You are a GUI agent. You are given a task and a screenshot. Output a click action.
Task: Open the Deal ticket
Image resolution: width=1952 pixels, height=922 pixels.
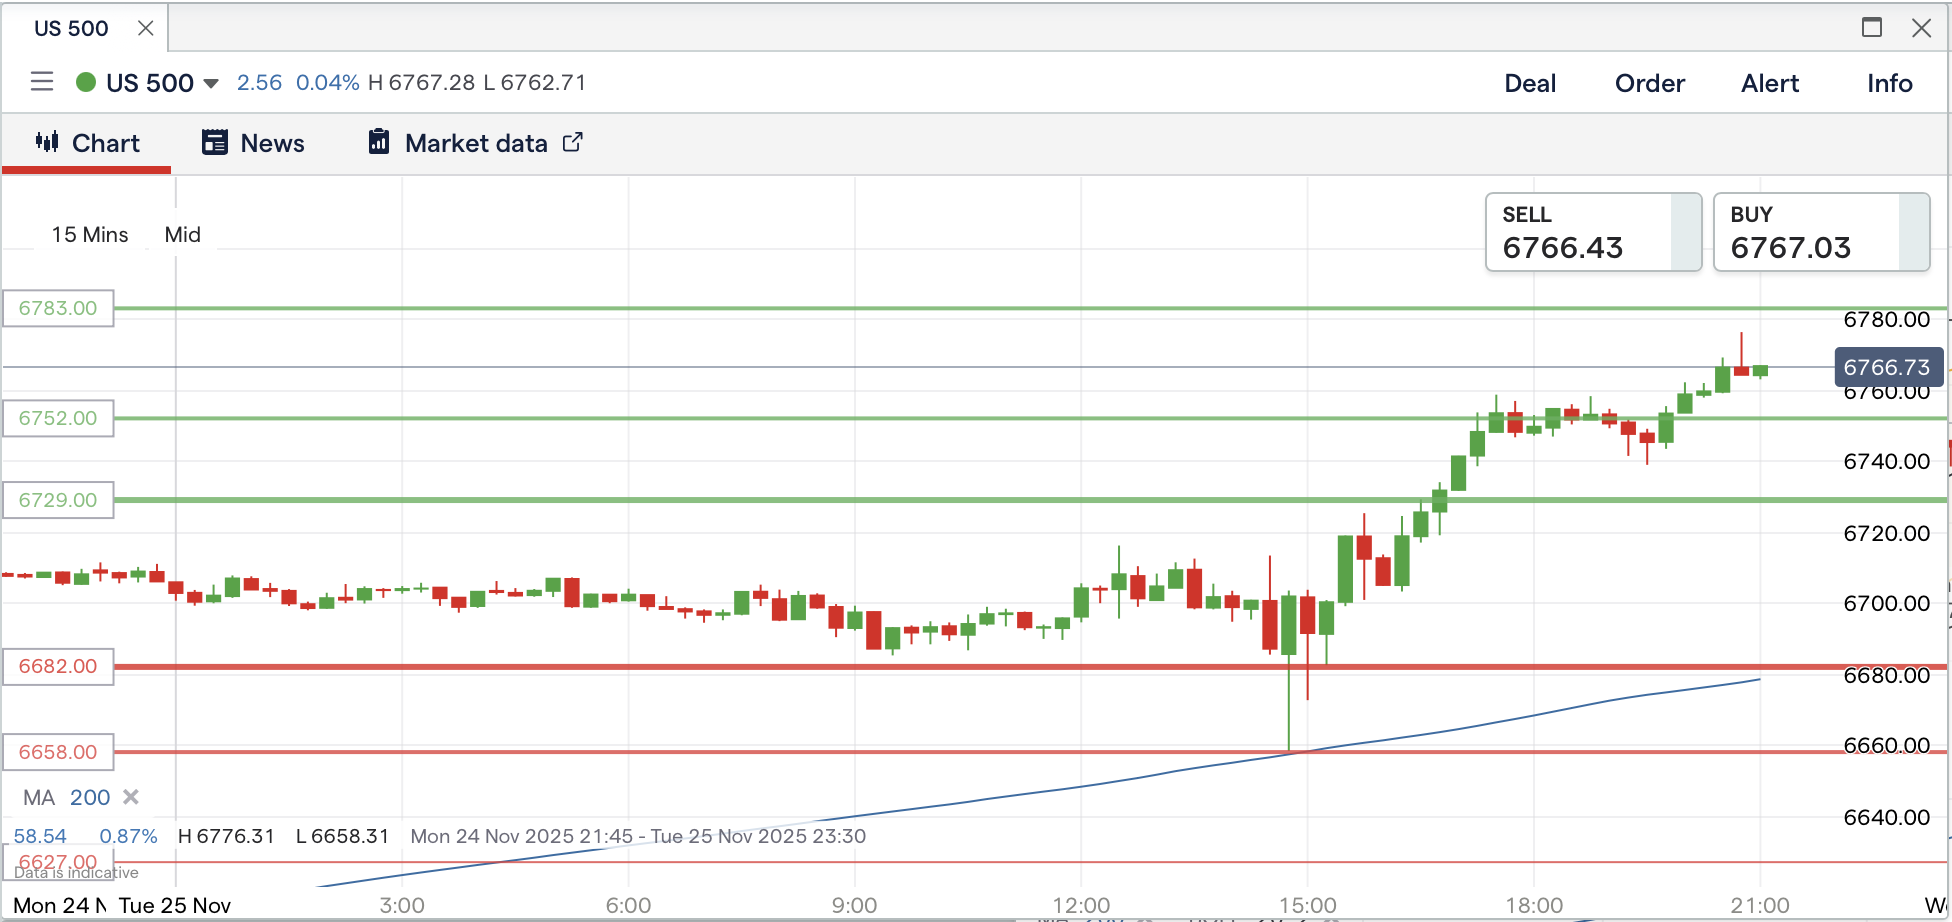click(x=1529, y=83)
